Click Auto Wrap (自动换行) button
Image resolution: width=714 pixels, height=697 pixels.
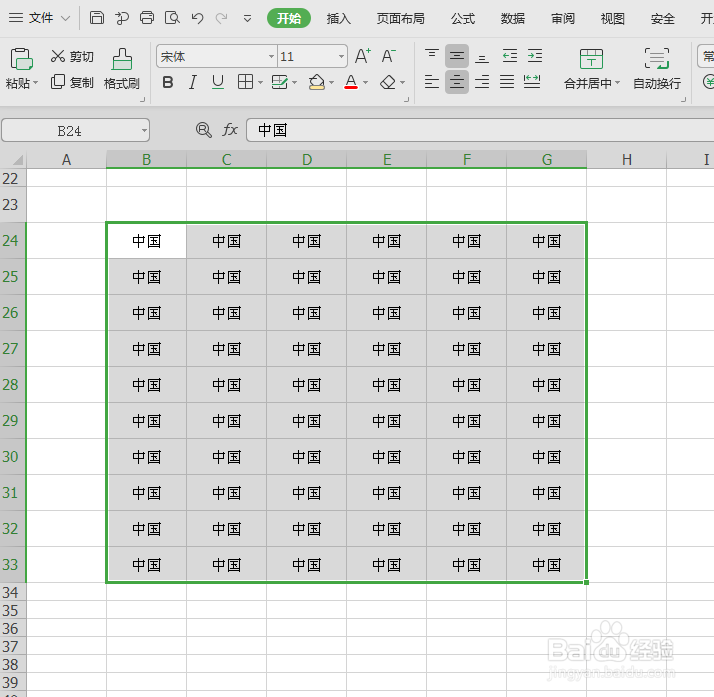click(x=657, y=69)
